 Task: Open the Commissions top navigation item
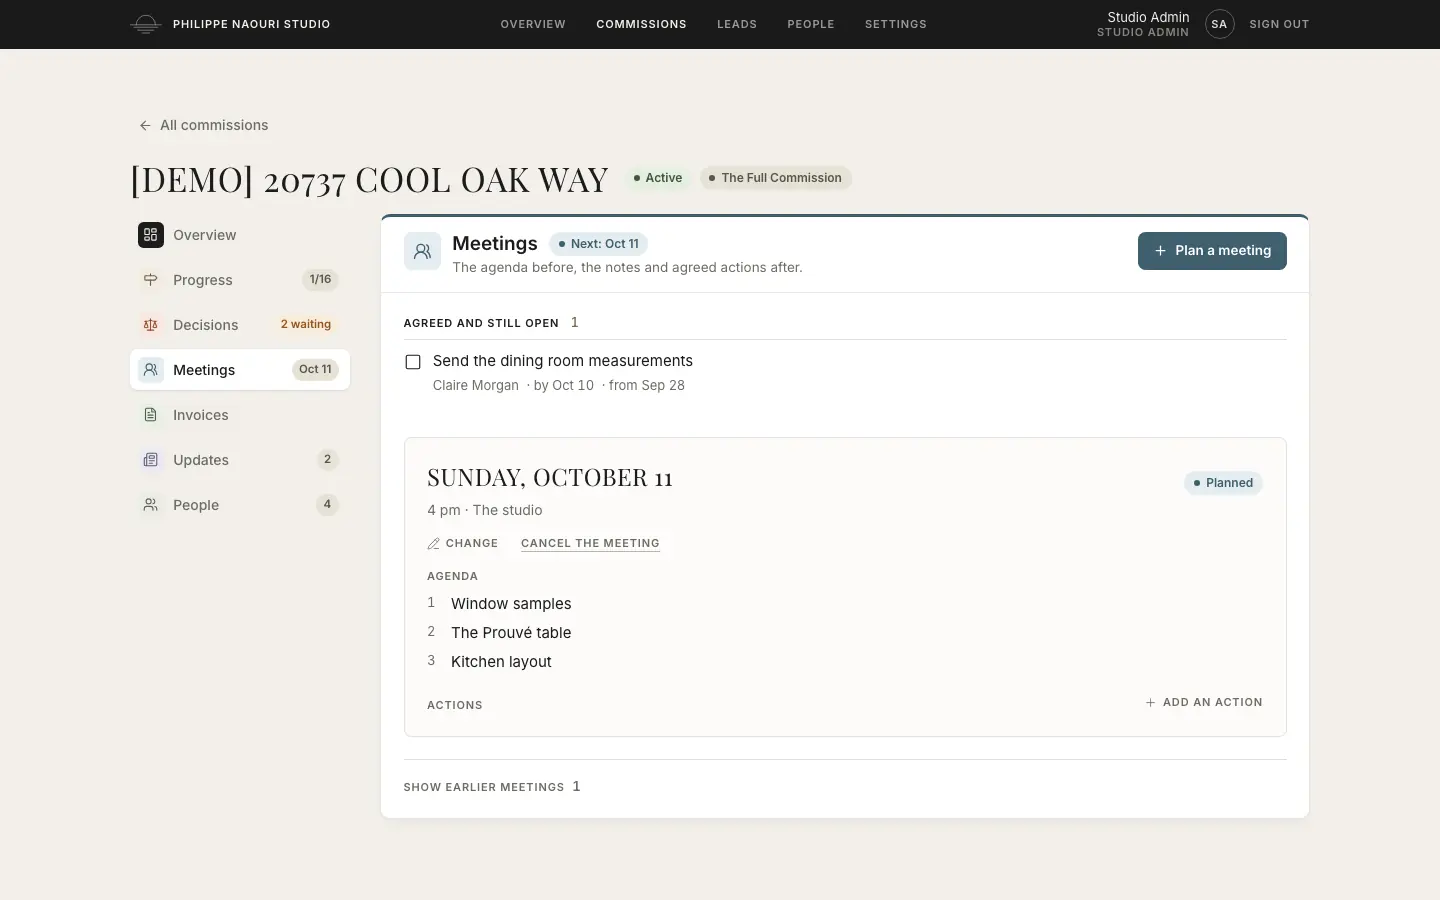tap(641, 24)
